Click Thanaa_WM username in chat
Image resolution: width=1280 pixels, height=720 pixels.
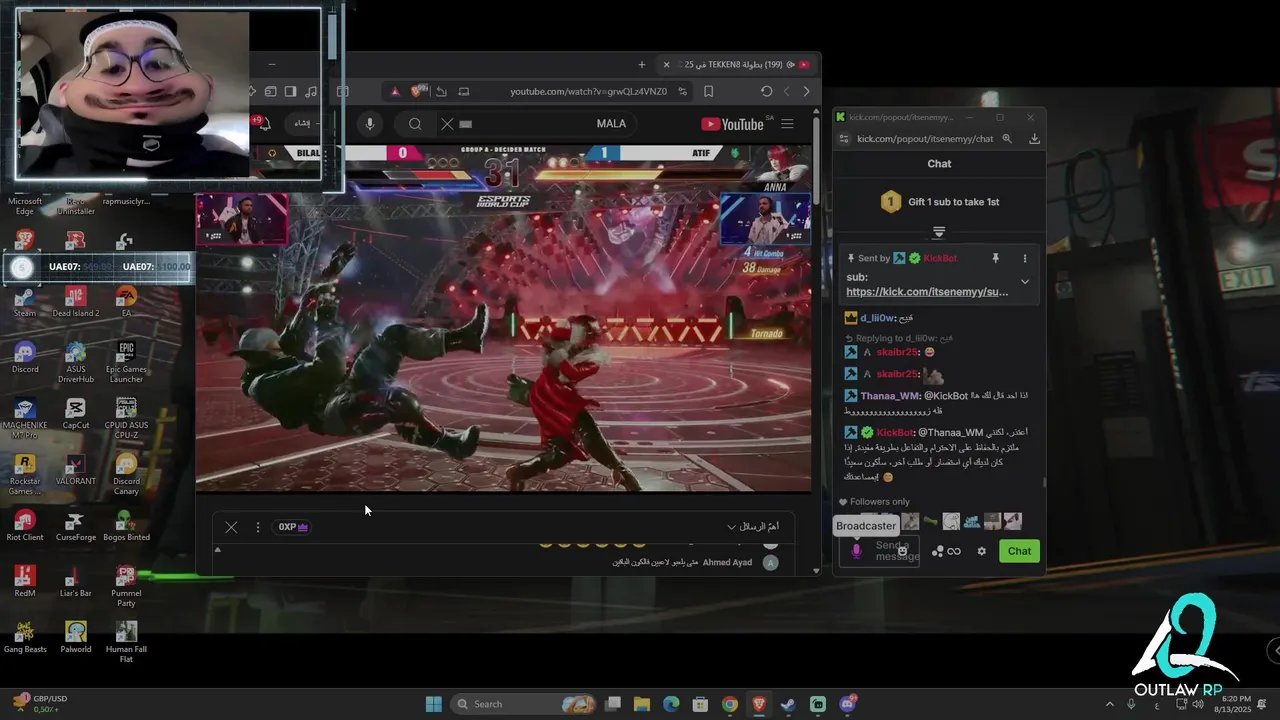click(x=889, y=396)
